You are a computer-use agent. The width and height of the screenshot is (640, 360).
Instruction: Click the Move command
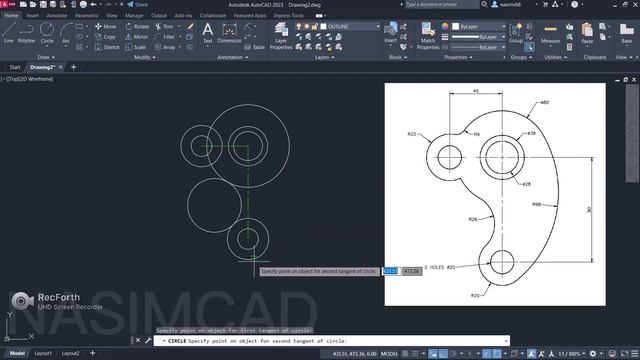pyautogui.click(x=105, y=26)
